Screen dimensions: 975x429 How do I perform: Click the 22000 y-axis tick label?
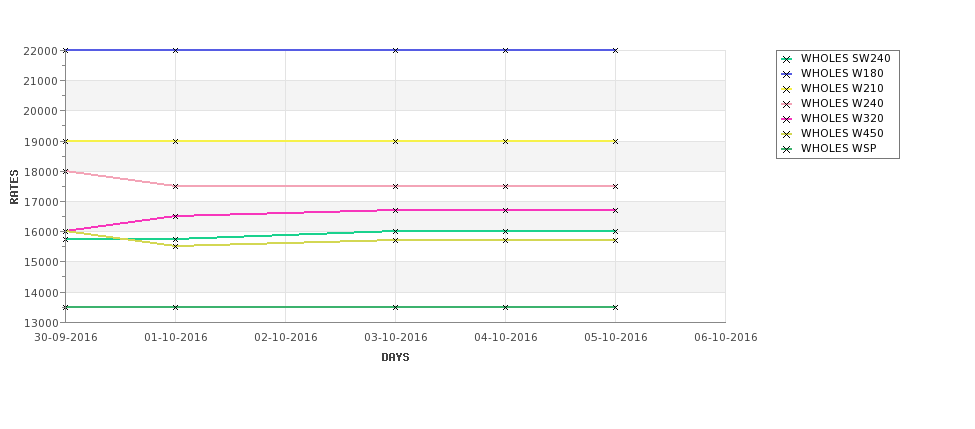pyautogui.click(x=42, y=50)
